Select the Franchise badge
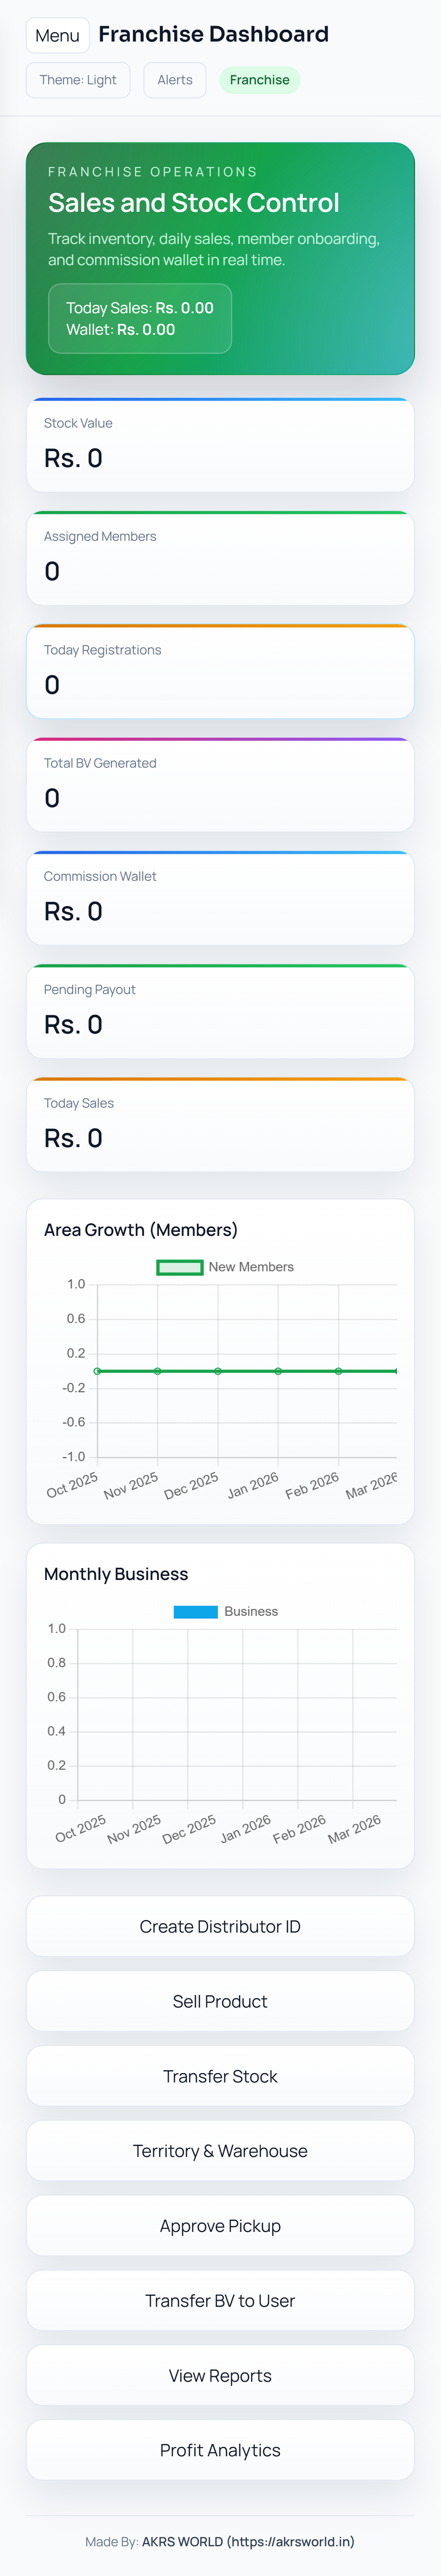This screenshot has height=2576, width=441. click(x=259, y=80)
